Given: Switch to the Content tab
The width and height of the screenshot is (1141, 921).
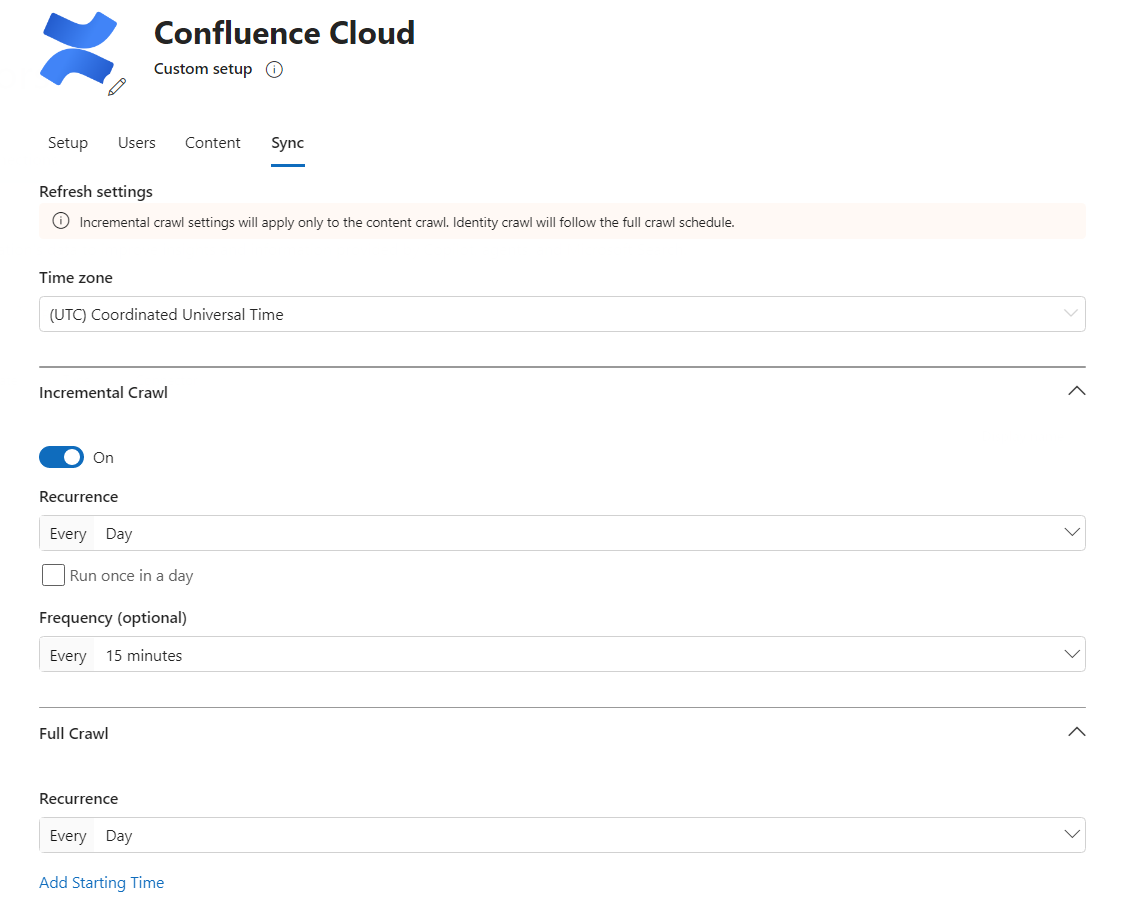Looking at the screenshot, I should pos(213,143).
